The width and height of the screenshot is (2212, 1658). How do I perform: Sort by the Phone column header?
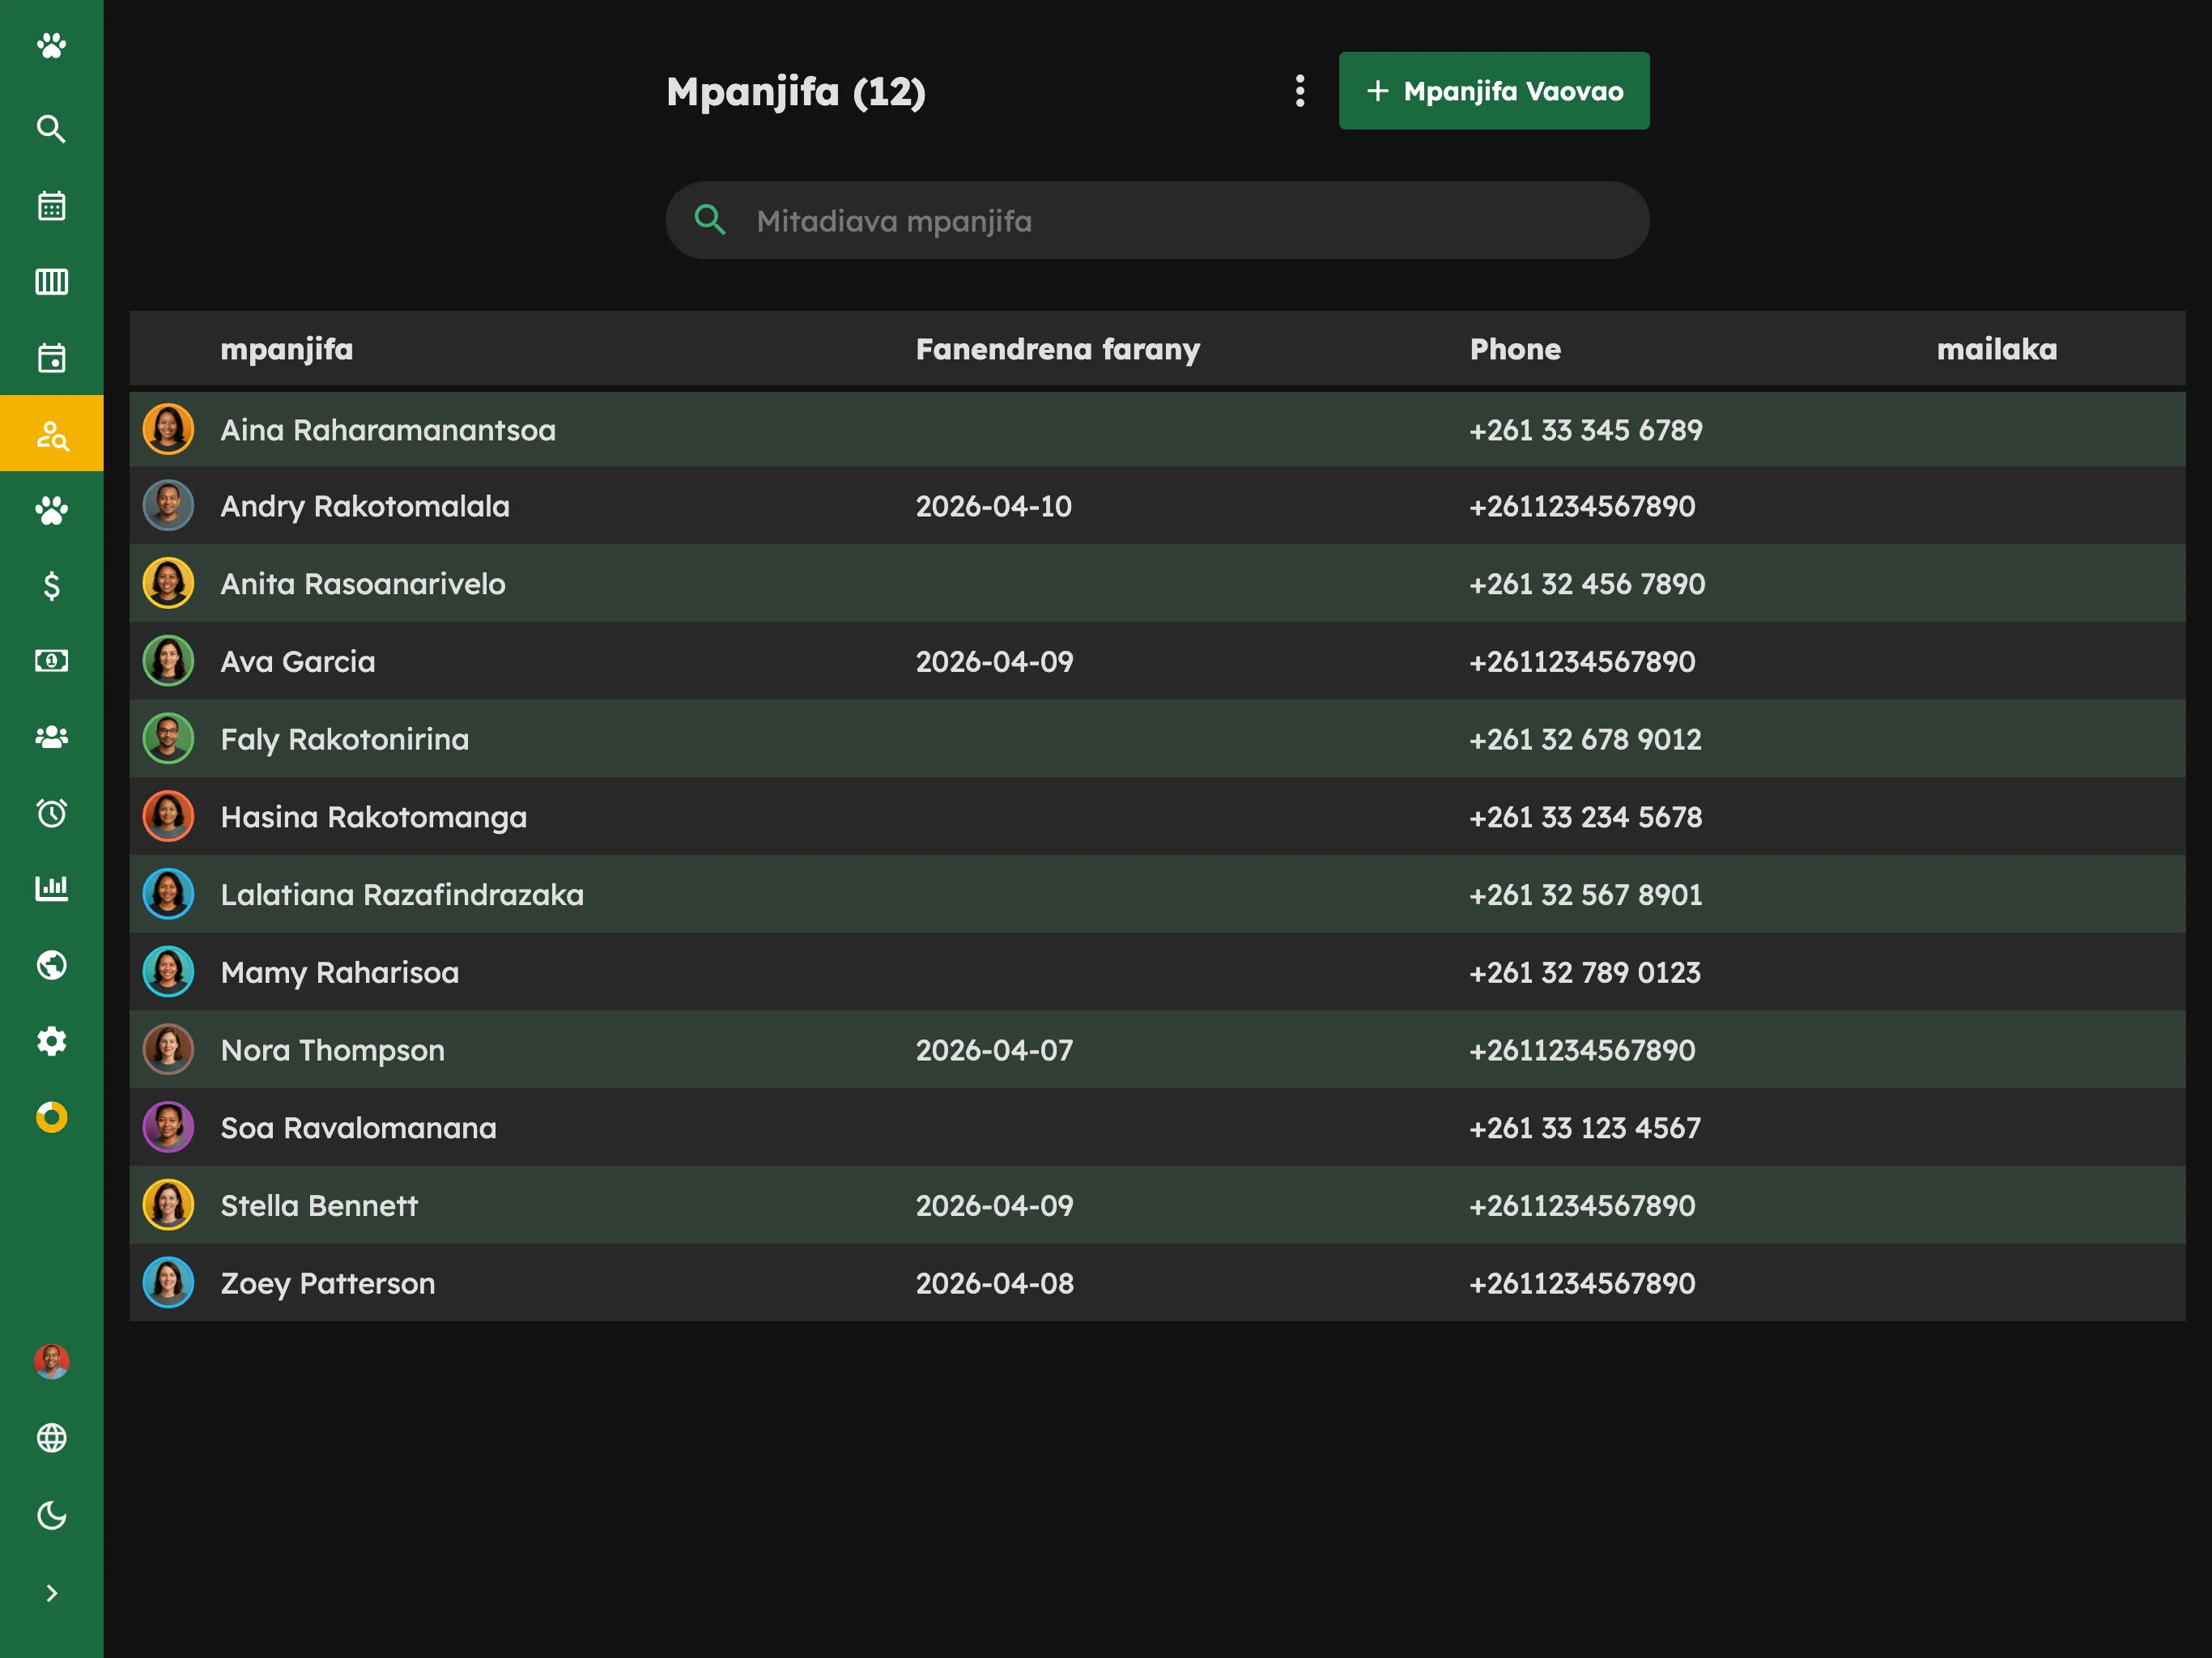1515,349
